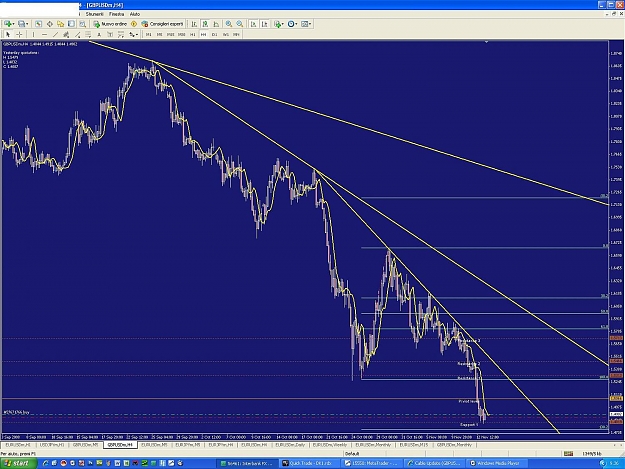
Task: Toggle chart shift button
Action: pos(265,24)
